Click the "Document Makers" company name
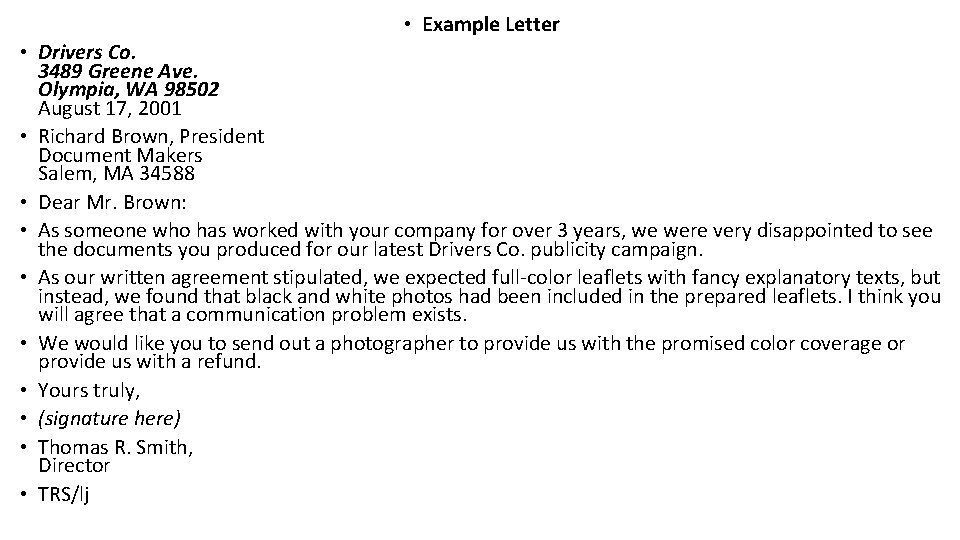The width and height of the screenshot is (960, 540). [x=120, y=155]
